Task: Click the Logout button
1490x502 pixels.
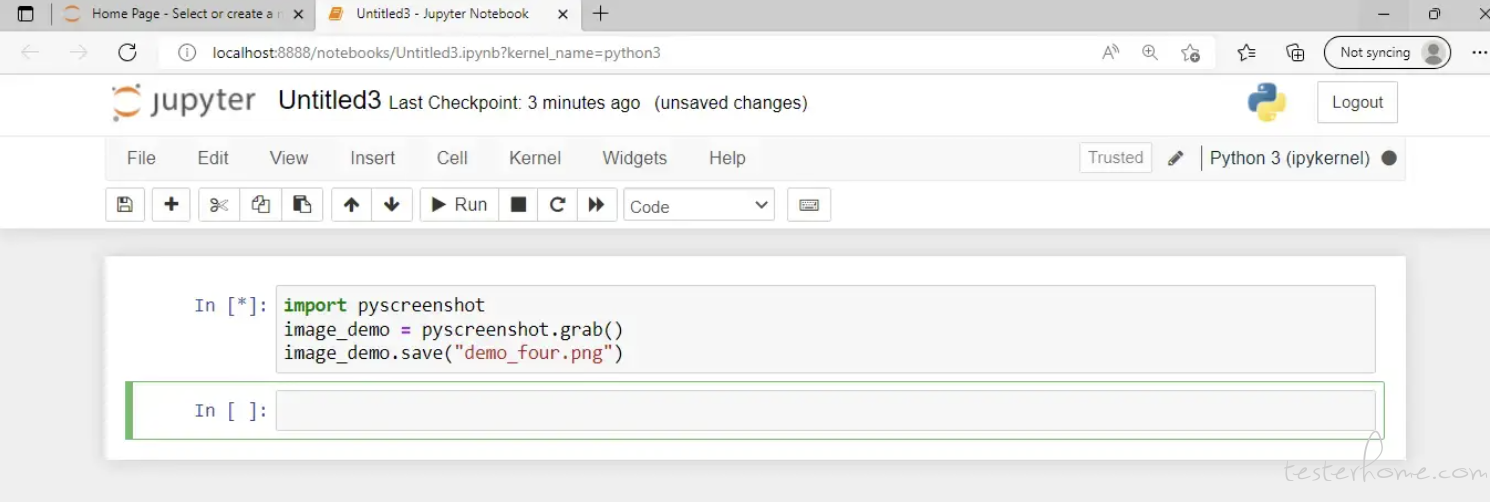Action: [x=1357, y=103]
